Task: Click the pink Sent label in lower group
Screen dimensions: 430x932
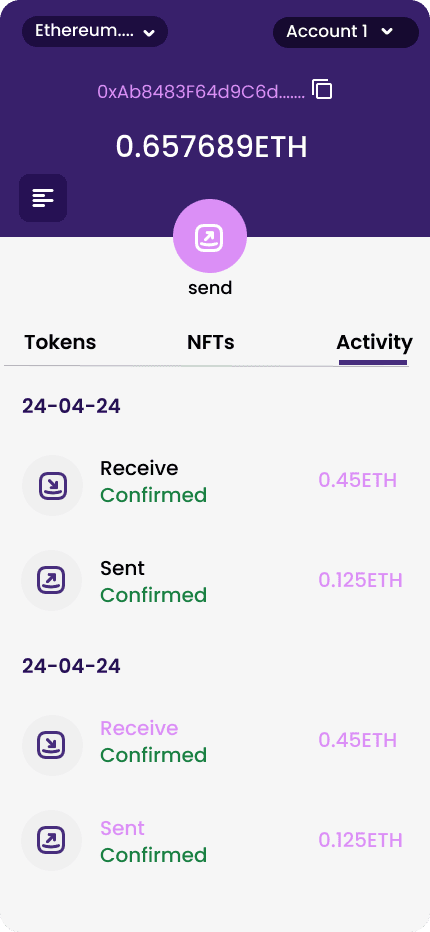Action: [x=123, y=828]
